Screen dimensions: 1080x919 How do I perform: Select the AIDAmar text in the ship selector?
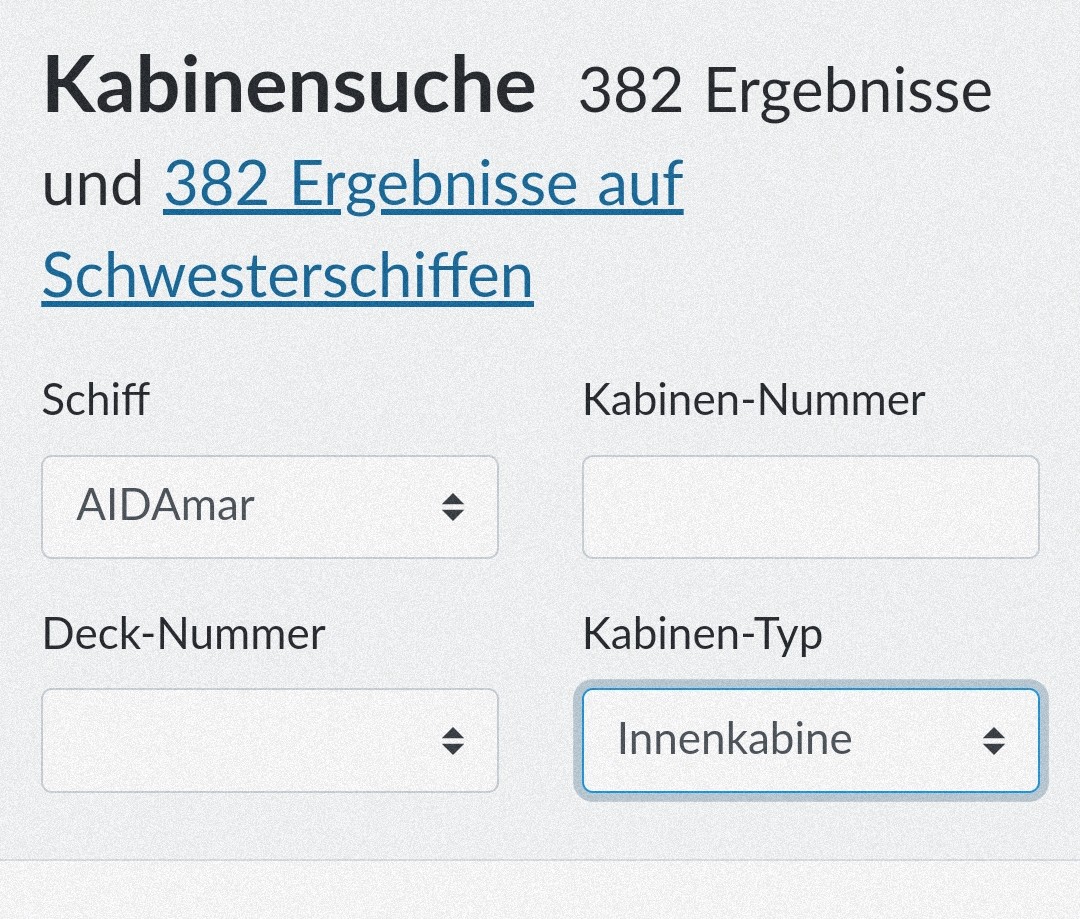[165, 506]
